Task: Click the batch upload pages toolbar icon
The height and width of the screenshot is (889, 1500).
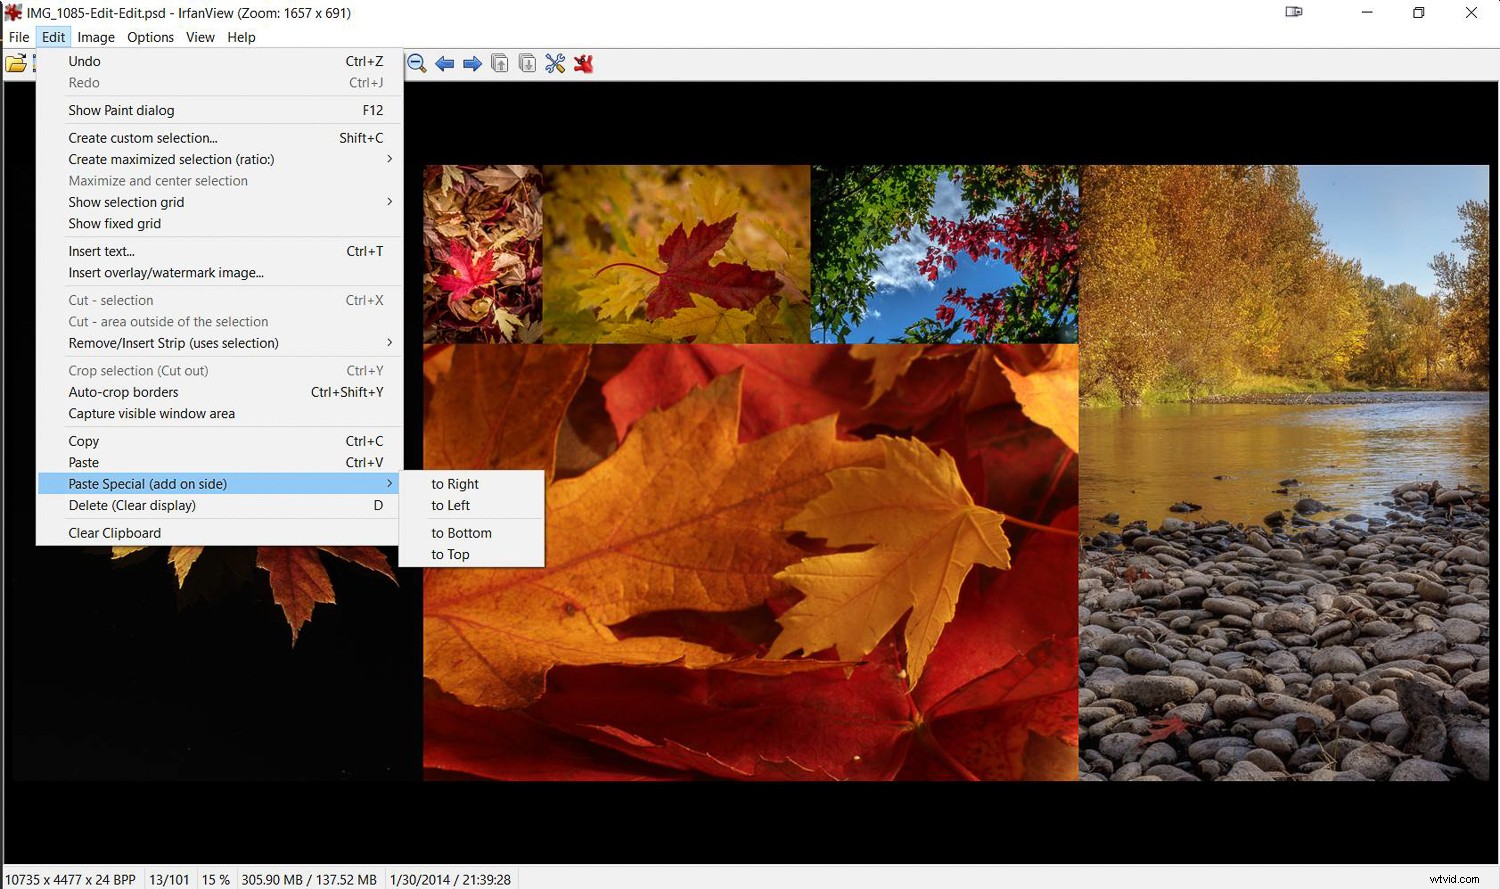Action: point(500,63)
